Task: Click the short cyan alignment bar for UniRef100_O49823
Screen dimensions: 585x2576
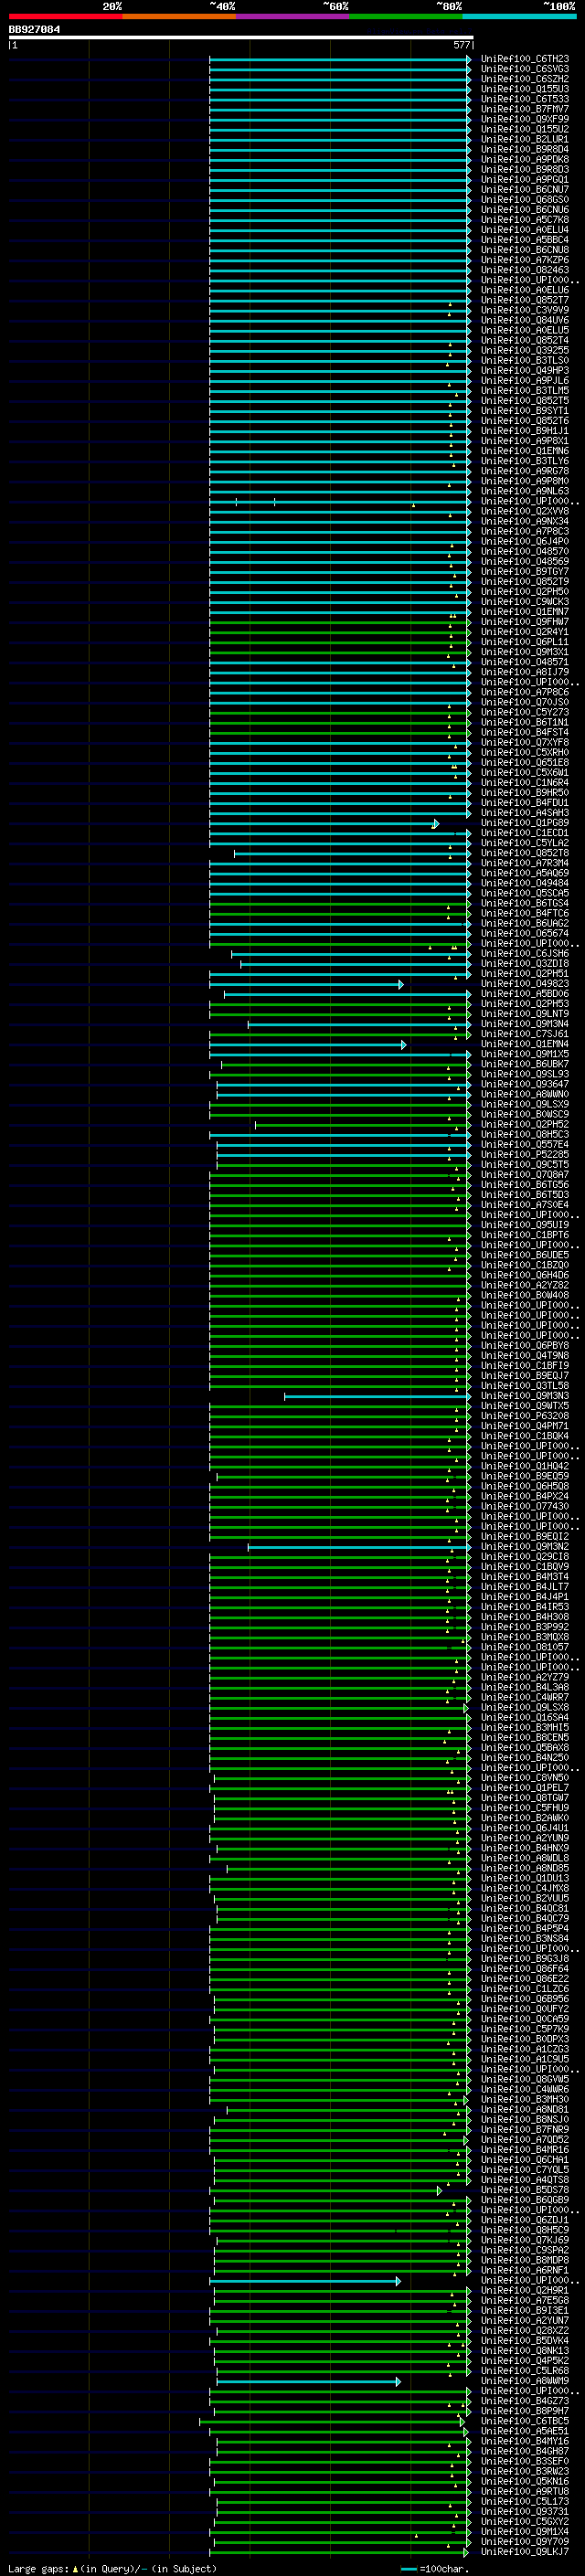Action: [x=307, y=985]
